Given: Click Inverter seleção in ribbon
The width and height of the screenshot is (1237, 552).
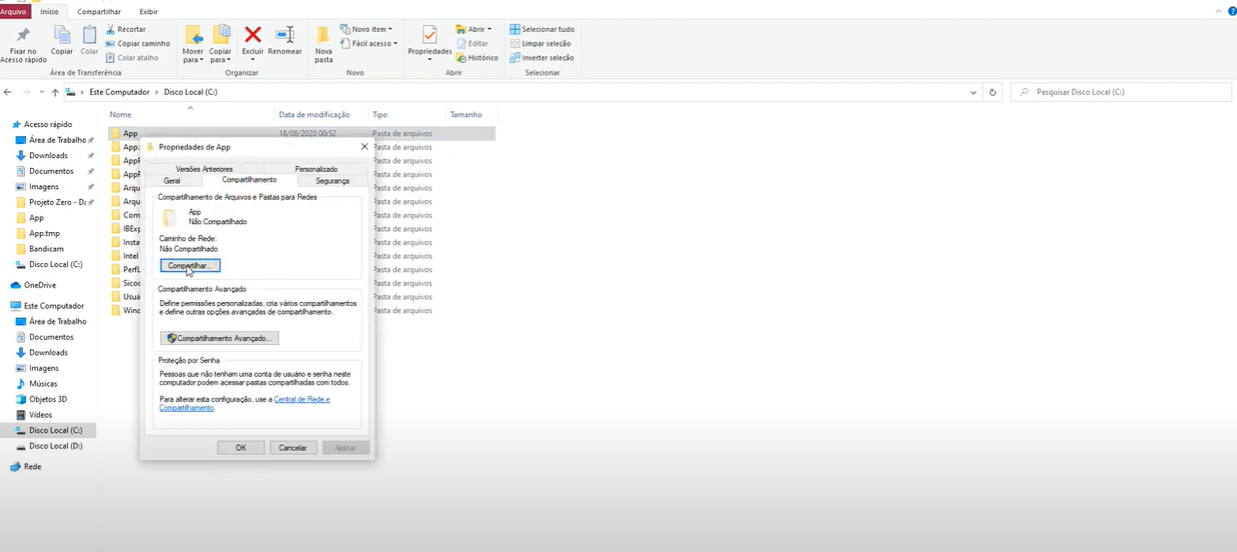Looking at the screenshot, I should pos(515,58).
